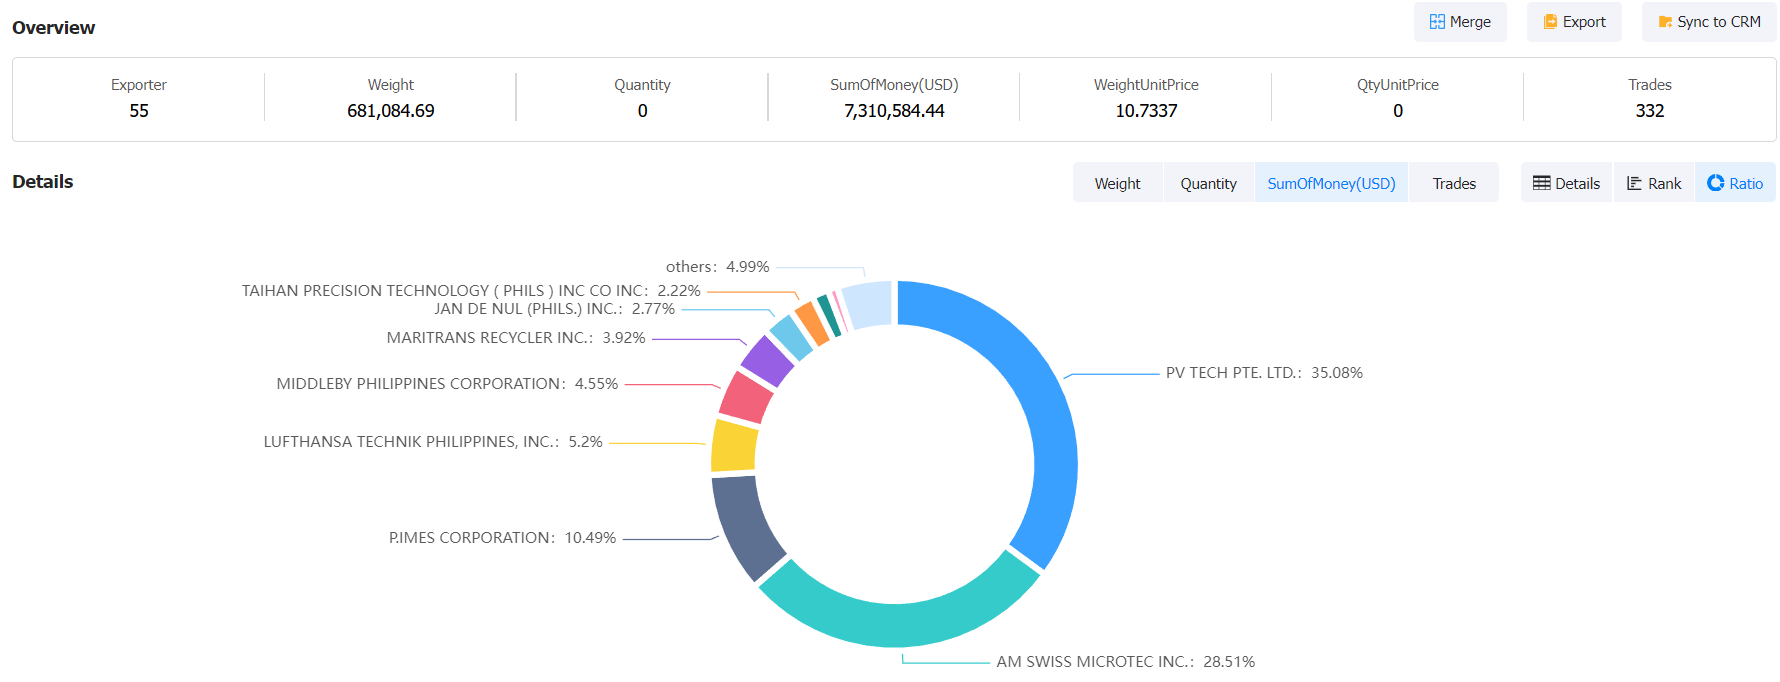The width and height of the screenshot is (1780, 682).
Task: Click the Overview heading
Action: click(x=54, y=28)
